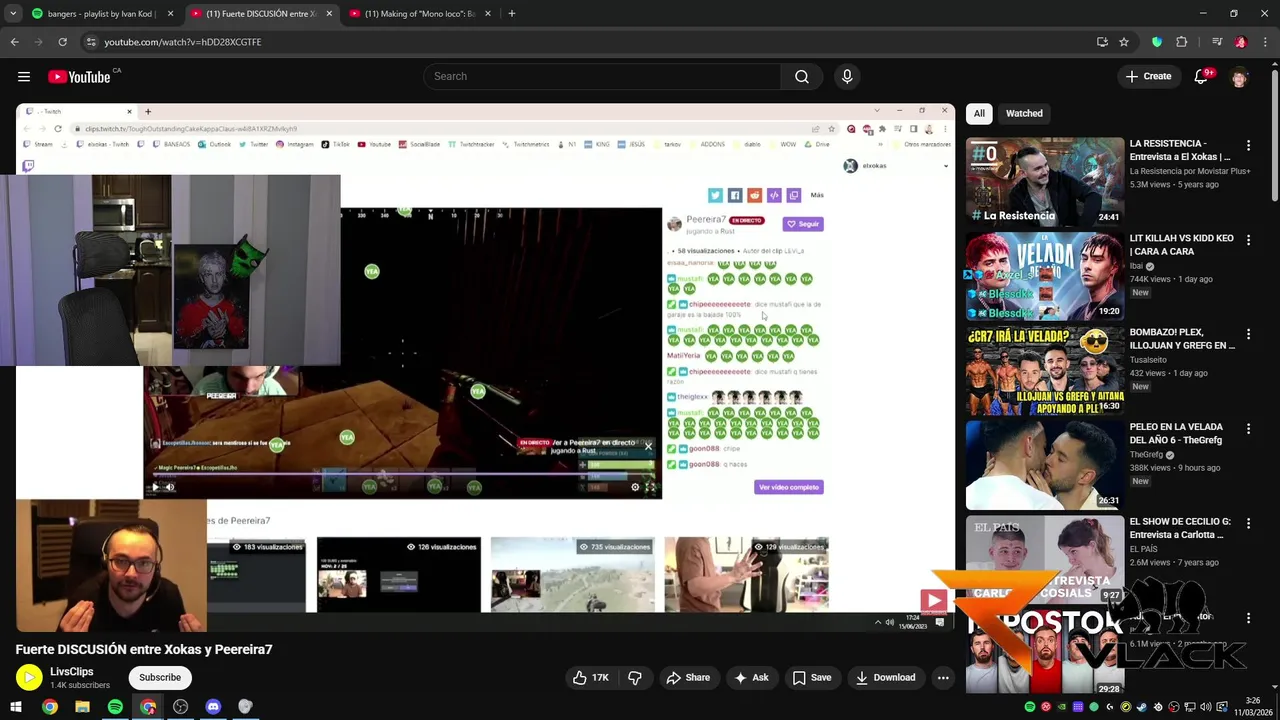Open the green shield extension
The height and width of the screenshot is (720, 1280).
click(x=1157, y=42)
